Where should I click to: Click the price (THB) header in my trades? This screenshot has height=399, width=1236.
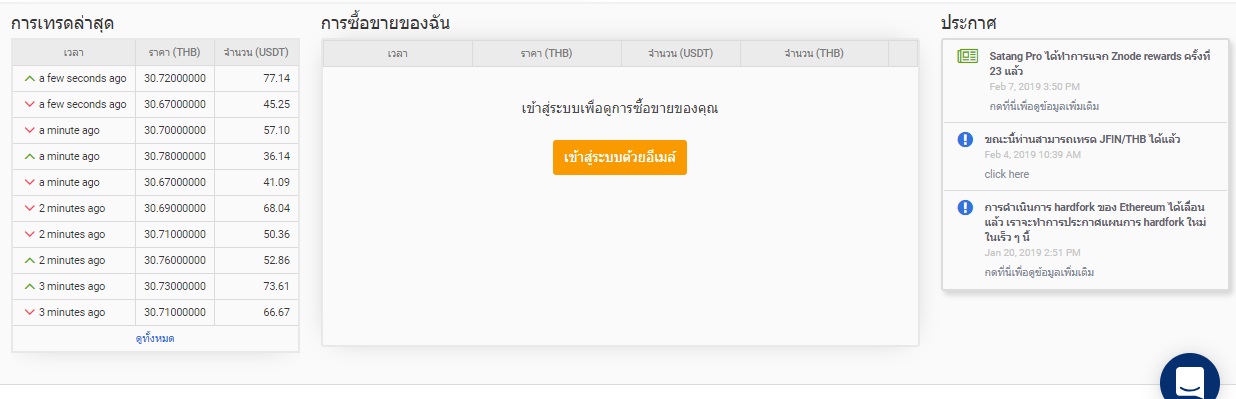546,53
